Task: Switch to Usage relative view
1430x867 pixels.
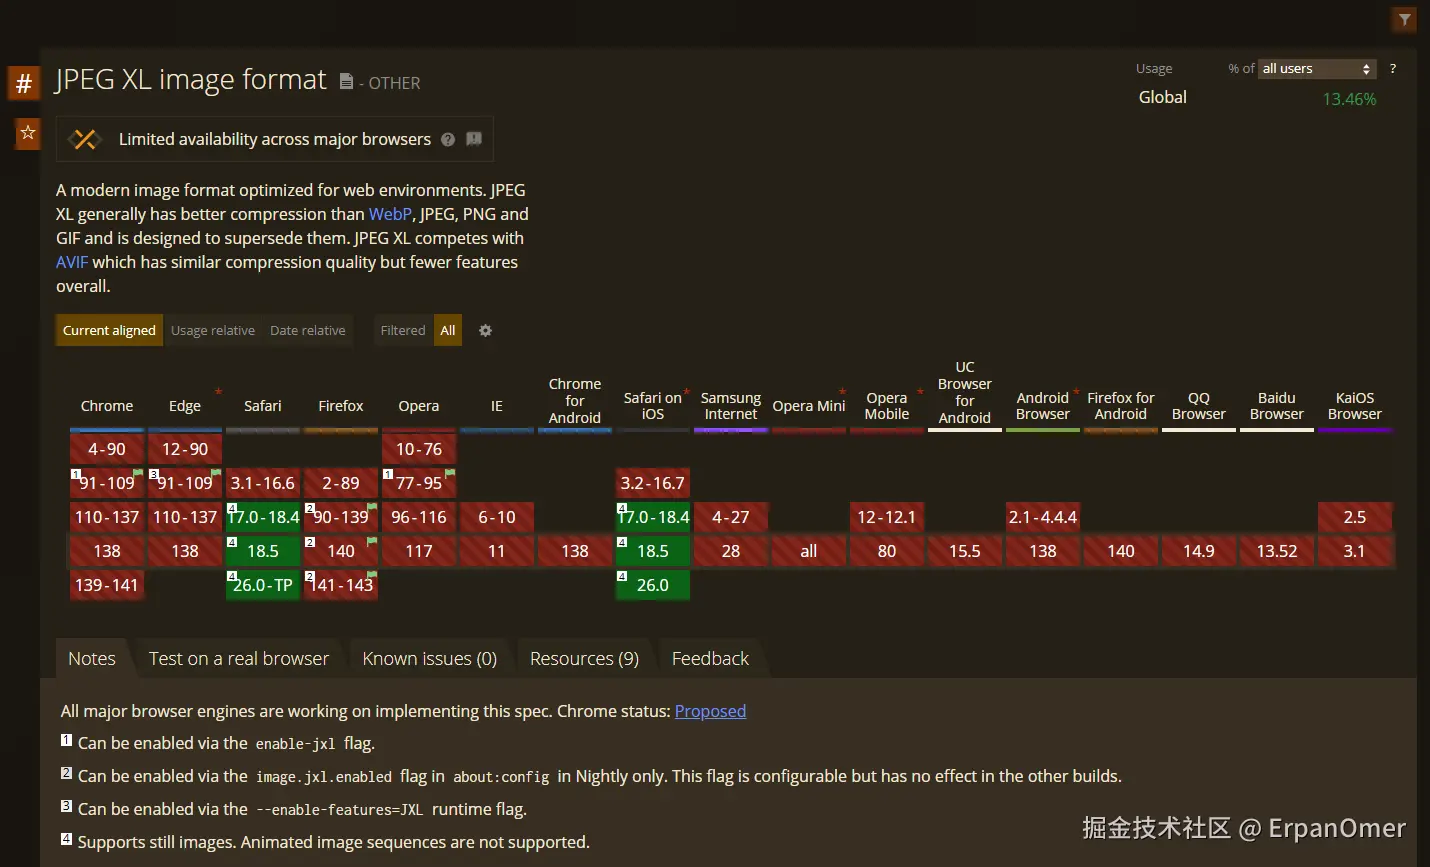Action: coord(213,330)
